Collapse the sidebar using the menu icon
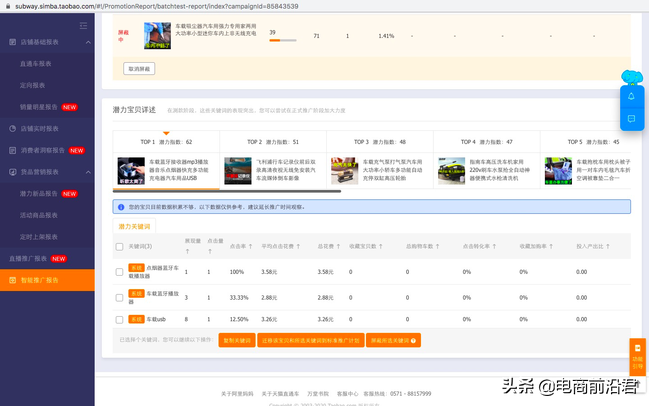The width and height of the screenshot is (649, 406). pyautogui.click(x=83, y=26)
